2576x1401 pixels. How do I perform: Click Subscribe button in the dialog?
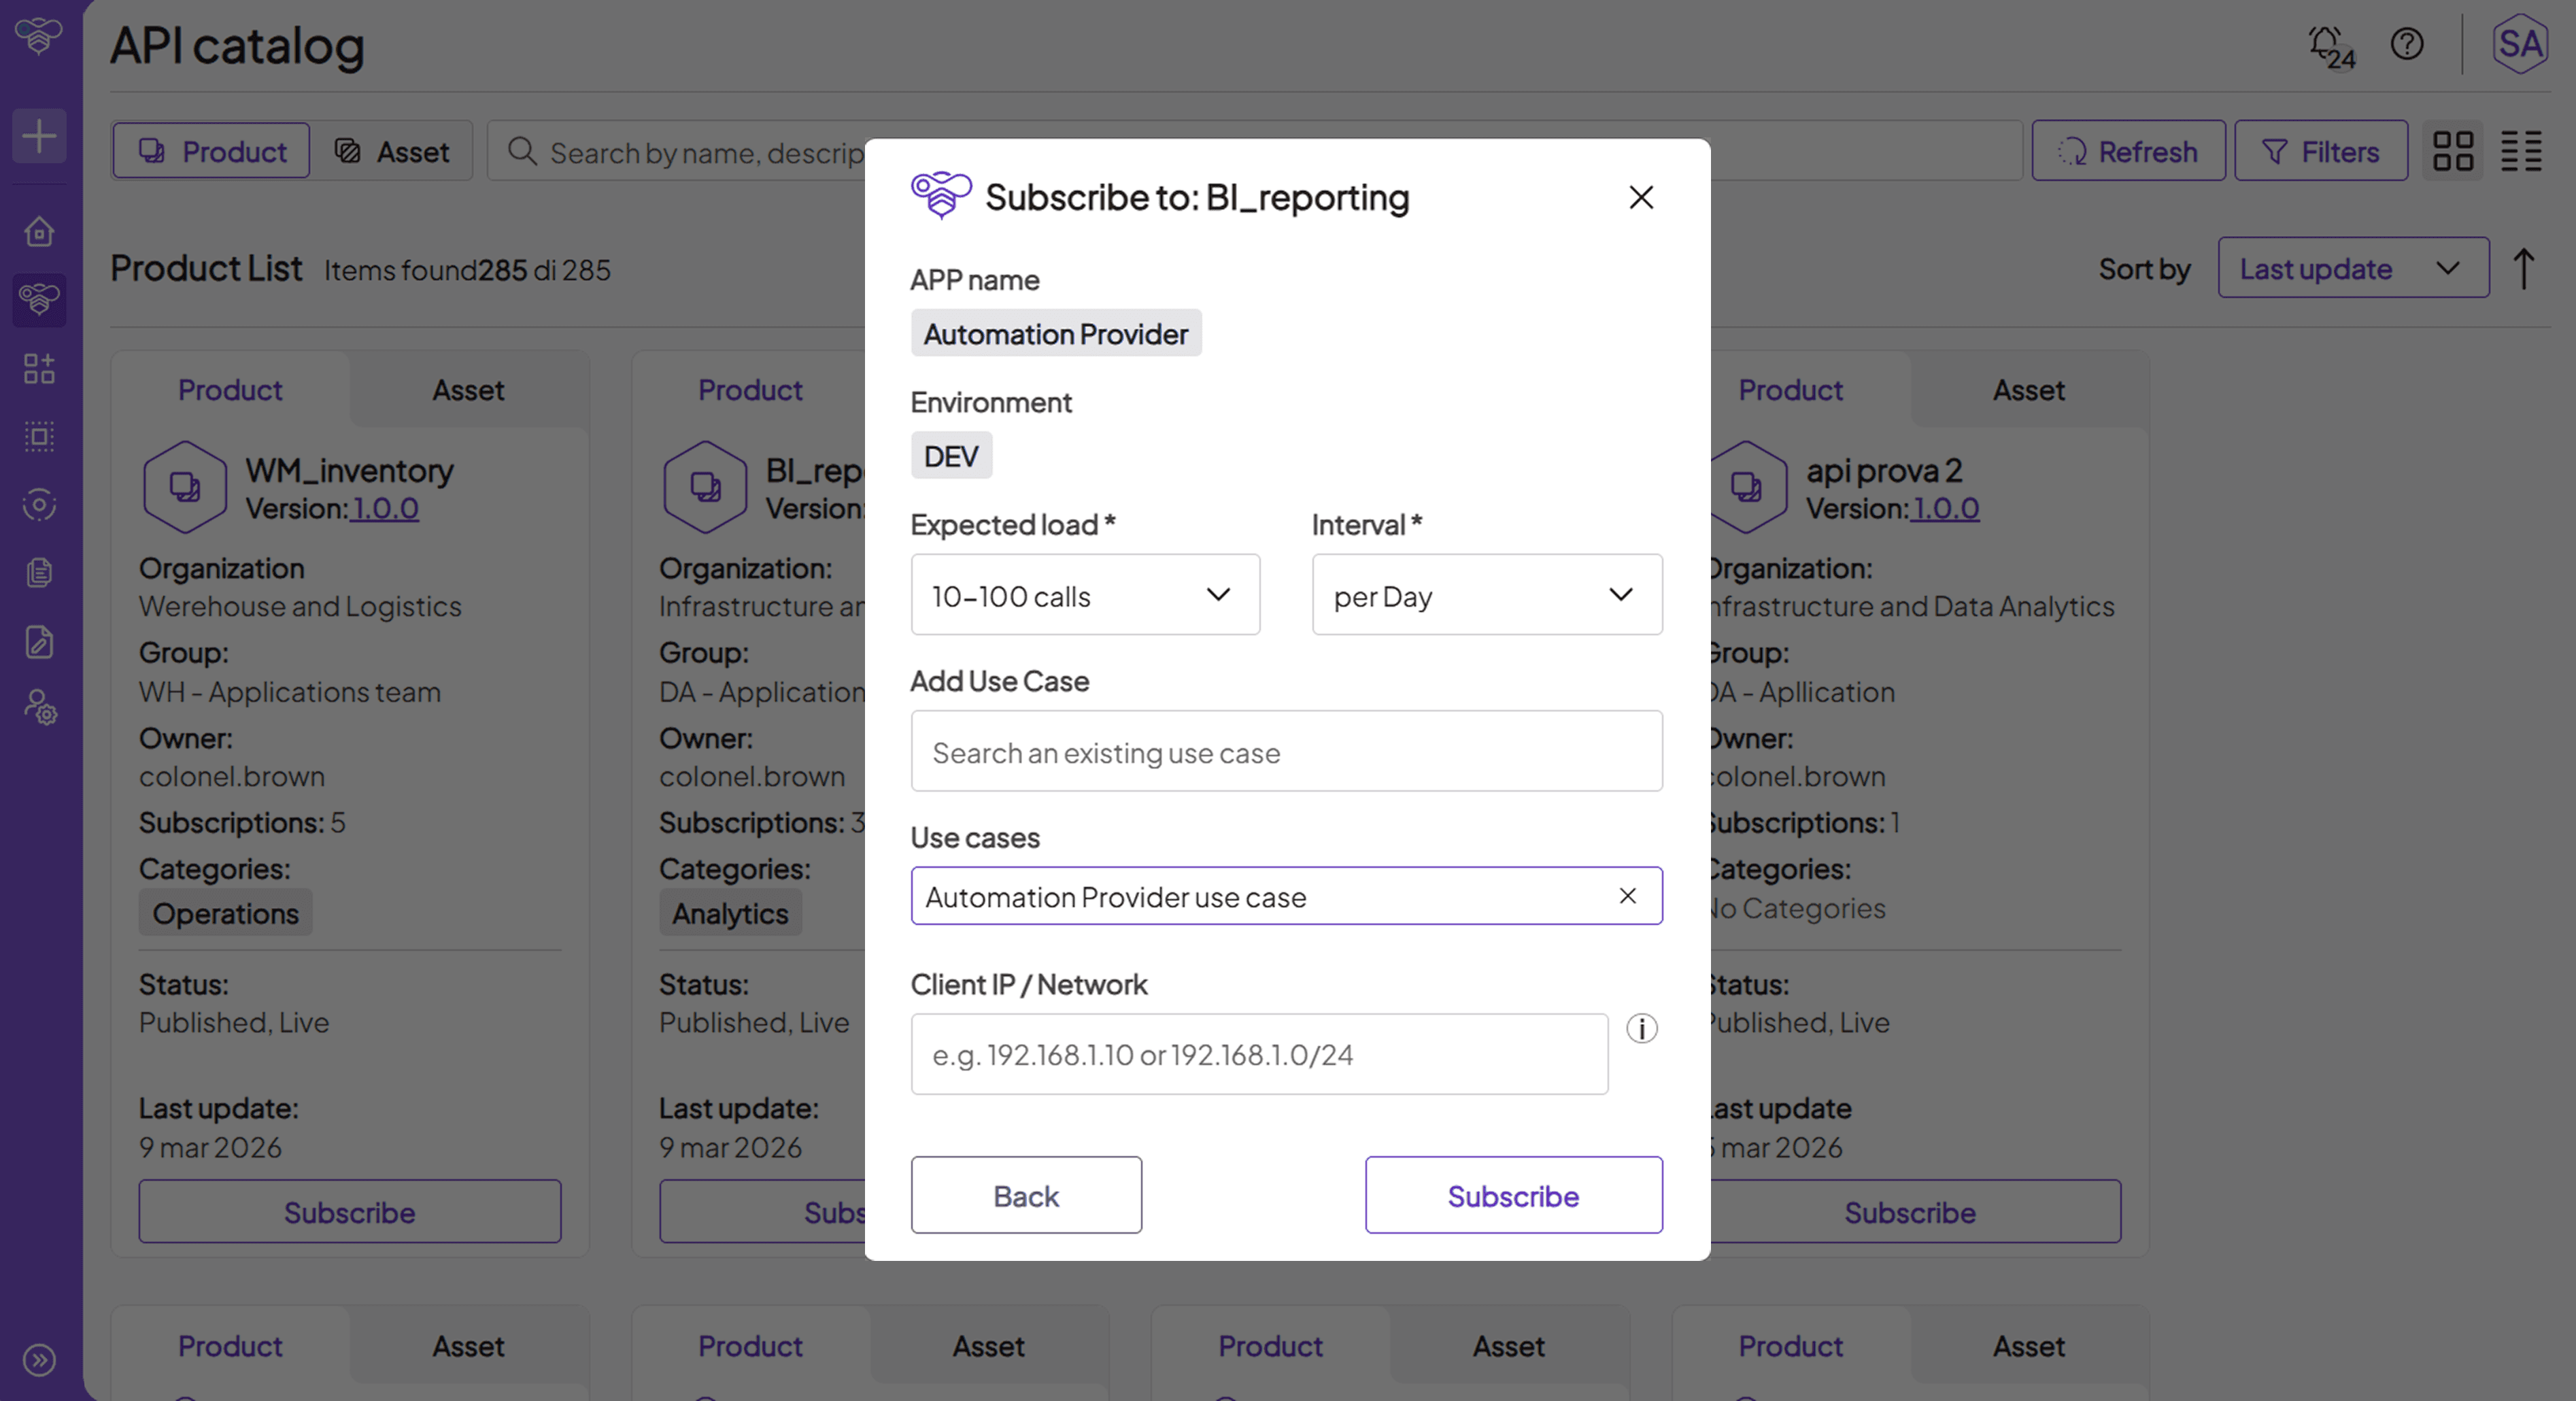tap(1512, 1196)
